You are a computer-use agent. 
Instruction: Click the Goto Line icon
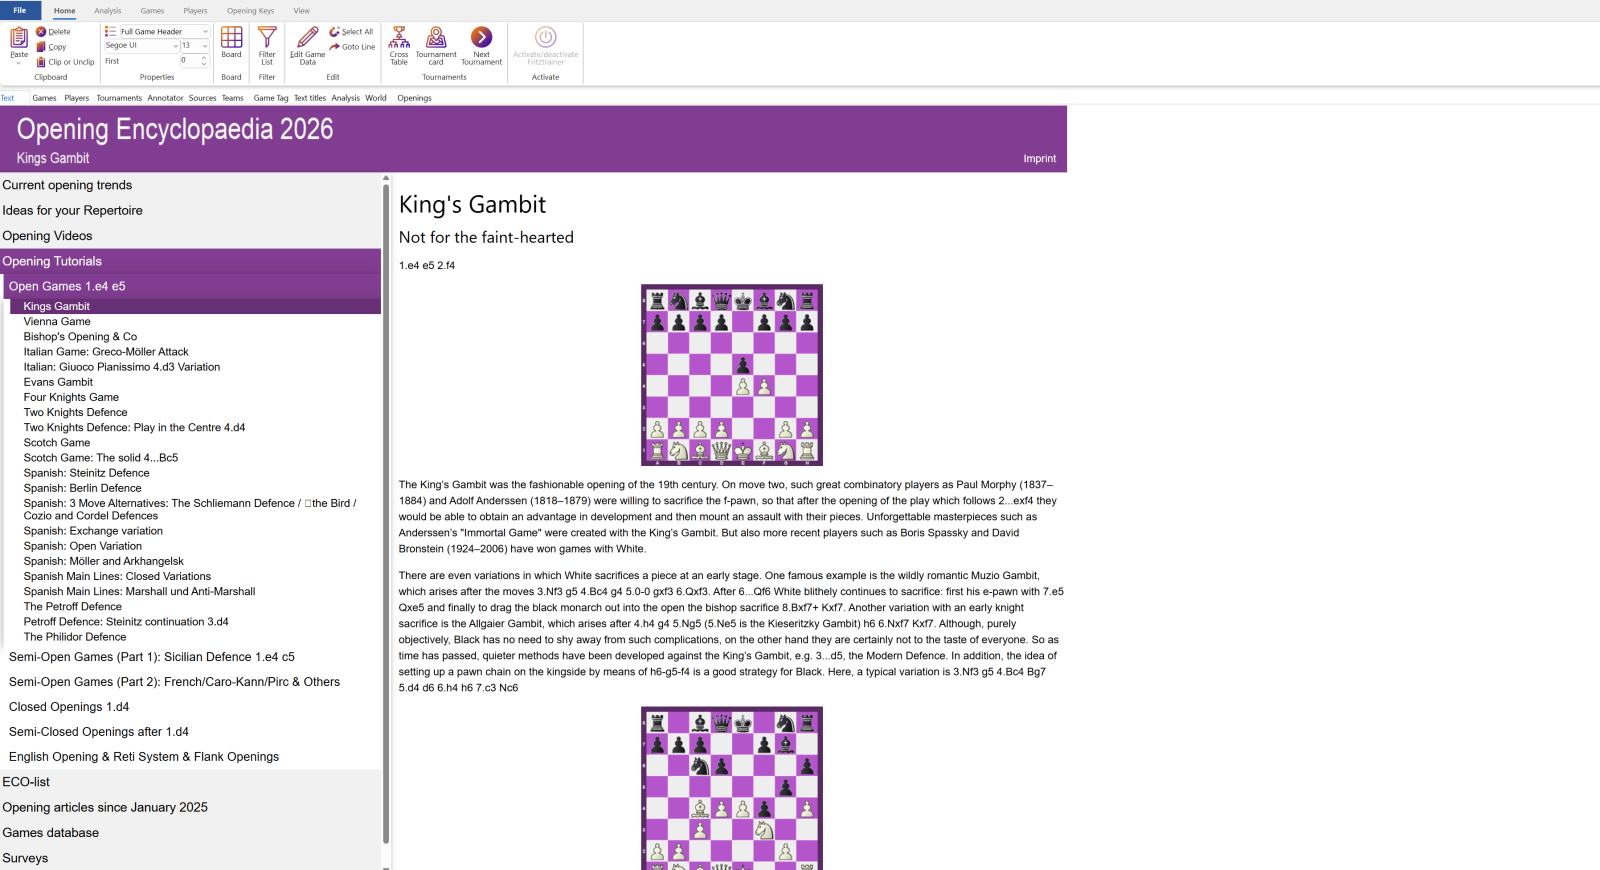click(x=335, y=47)
